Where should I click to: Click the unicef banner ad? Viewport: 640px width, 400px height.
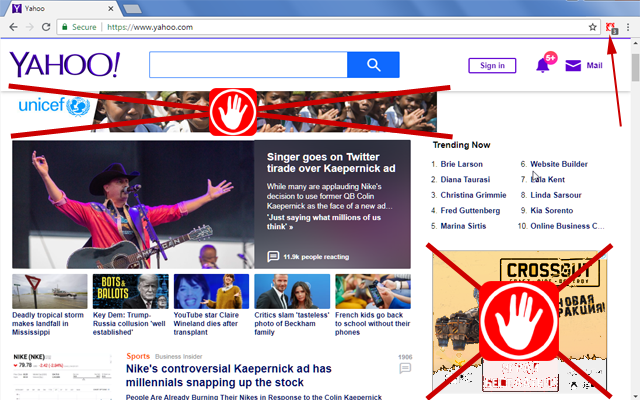[x=224, y=111]
